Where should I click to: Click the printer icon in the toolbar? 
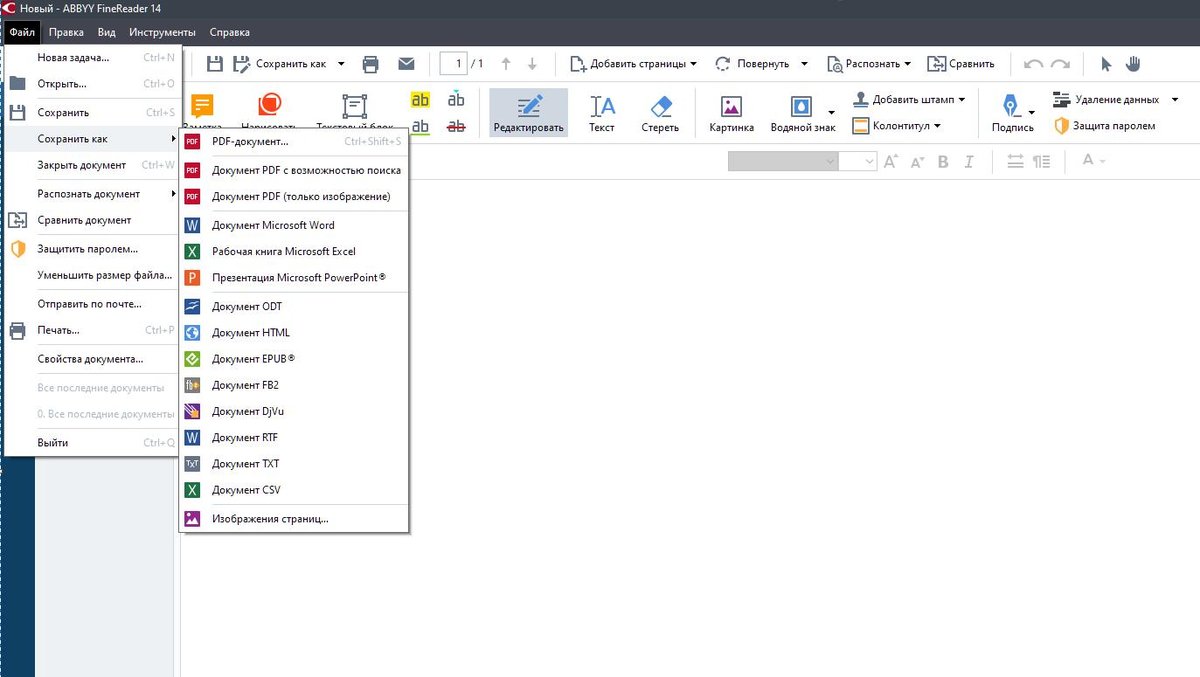(x=370, y=64)
